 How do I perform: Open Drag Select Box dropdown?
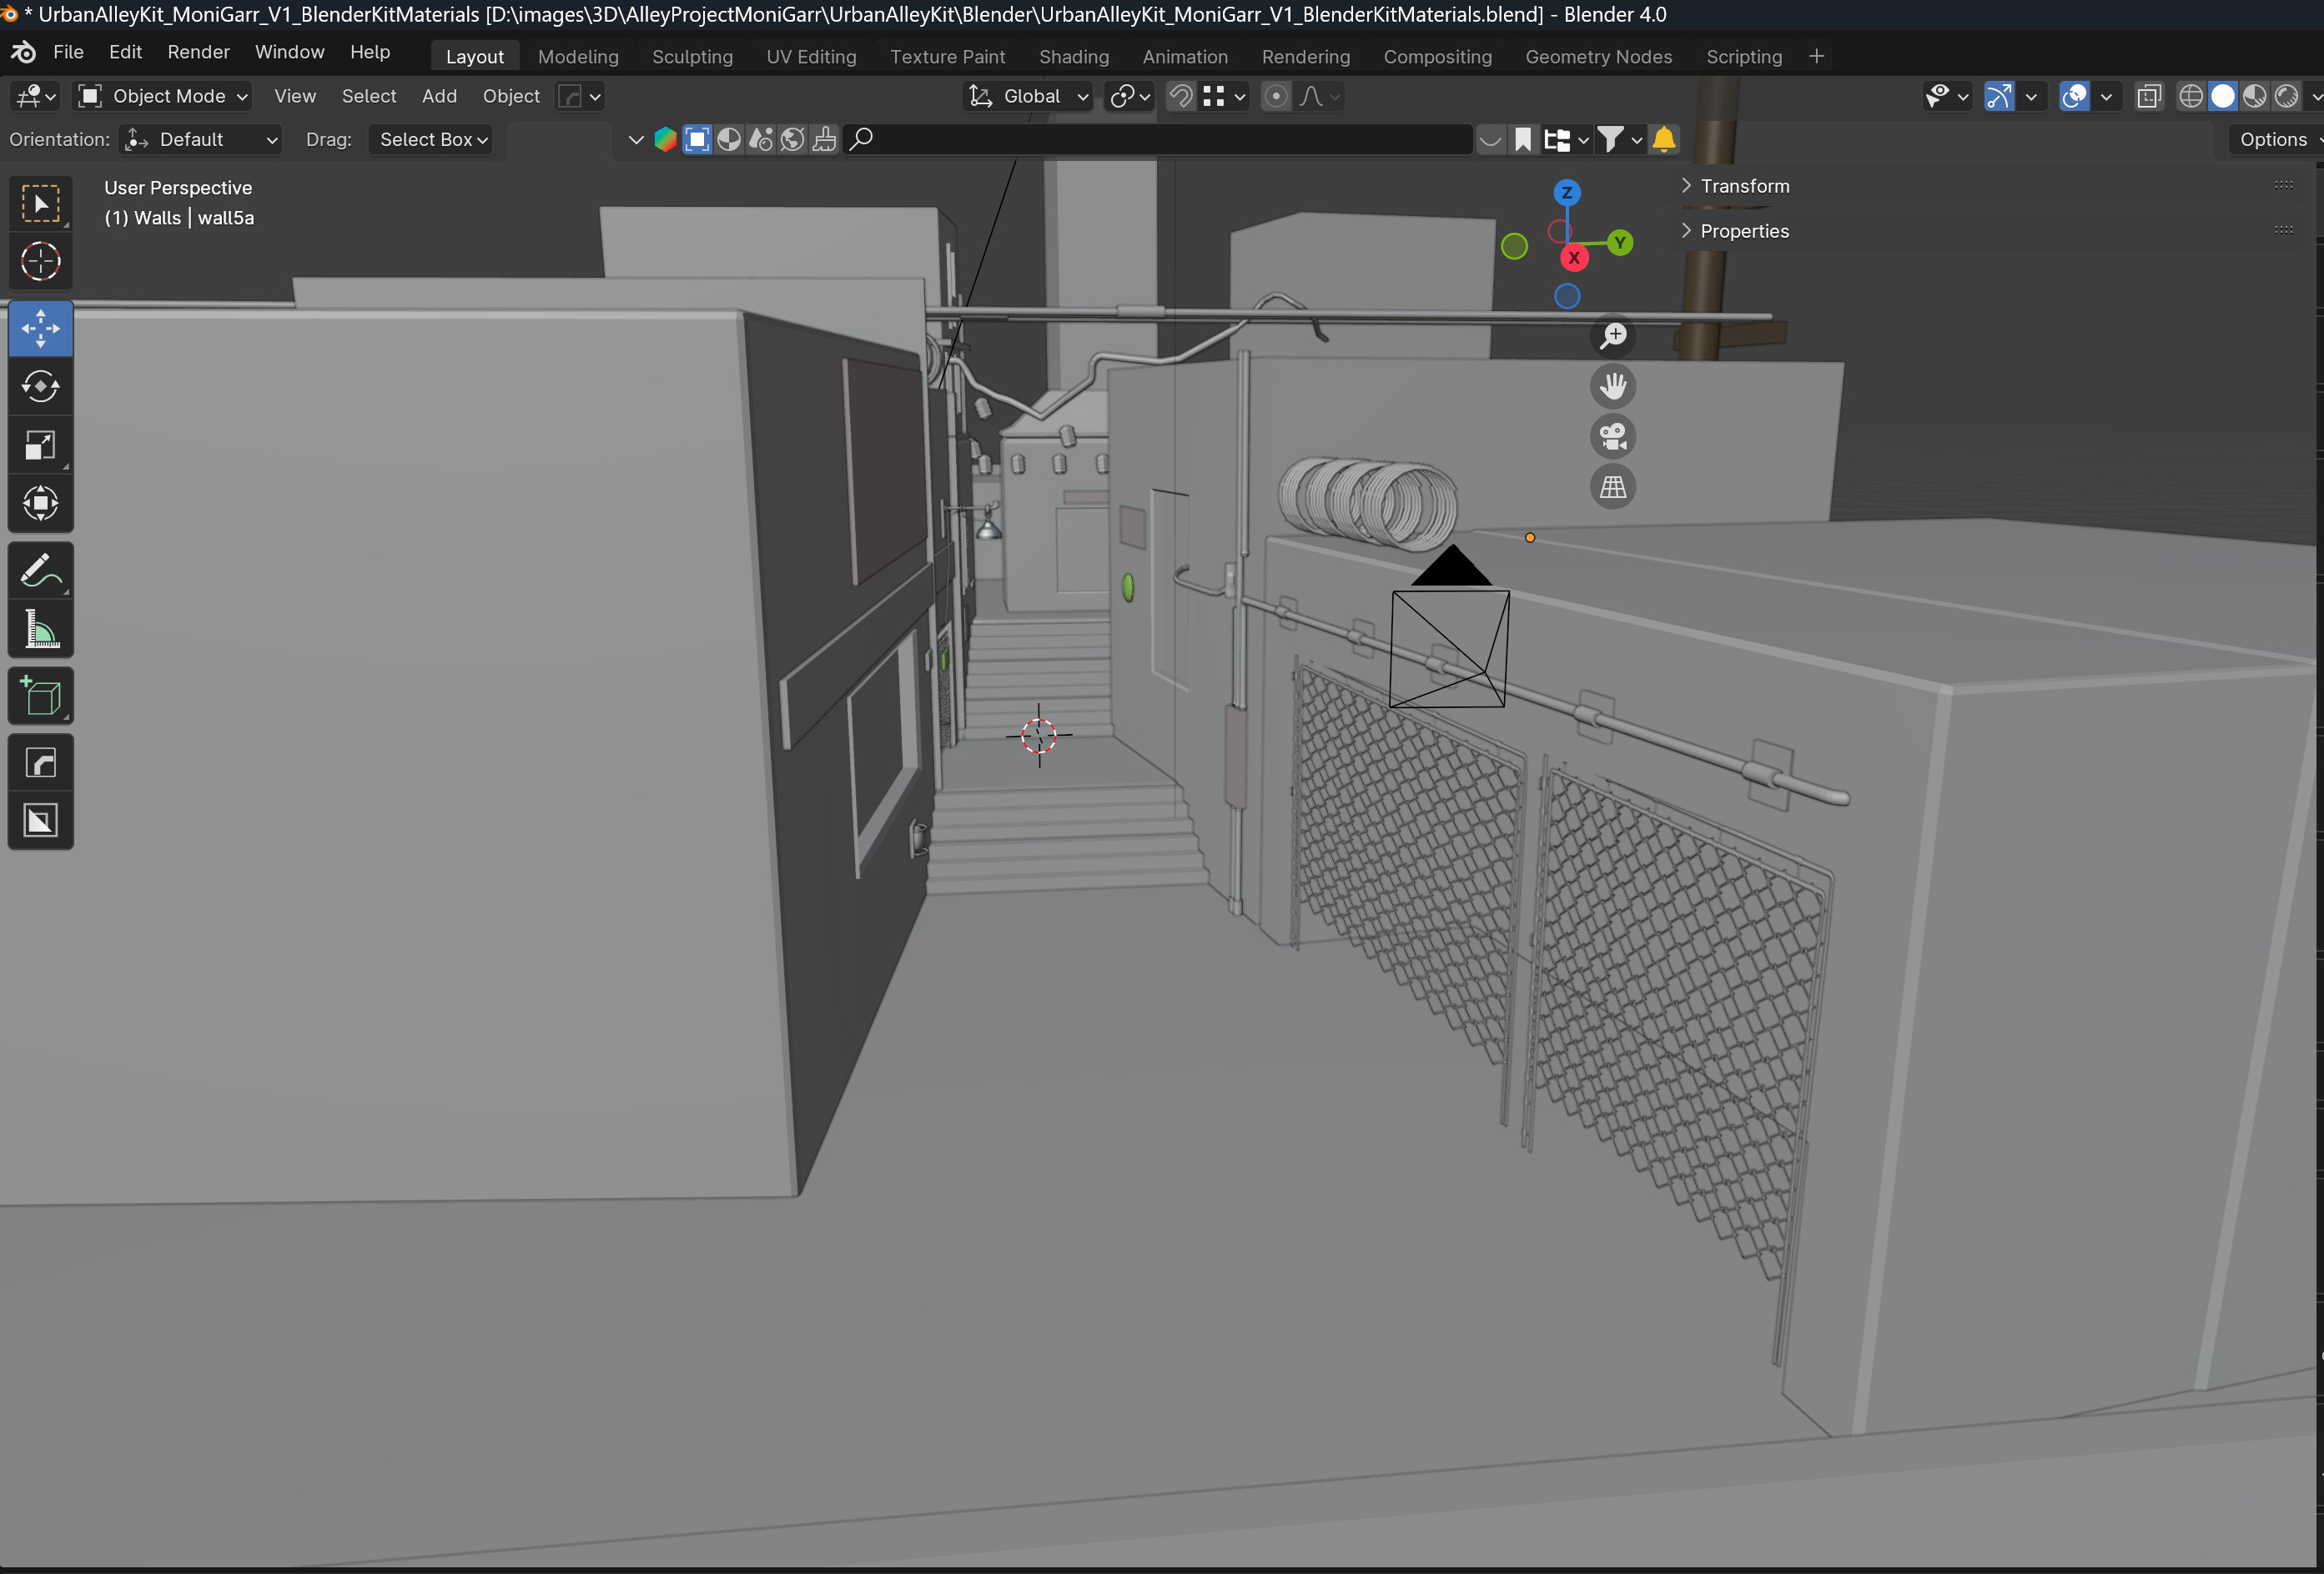tap(432, 139)
